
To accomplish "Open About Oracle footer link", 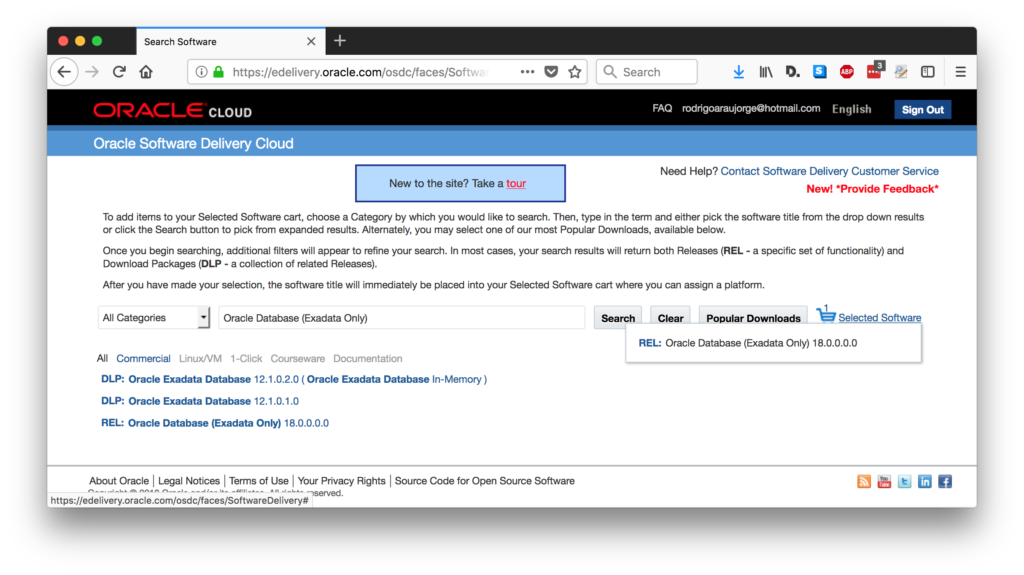I will coord(119,481).
